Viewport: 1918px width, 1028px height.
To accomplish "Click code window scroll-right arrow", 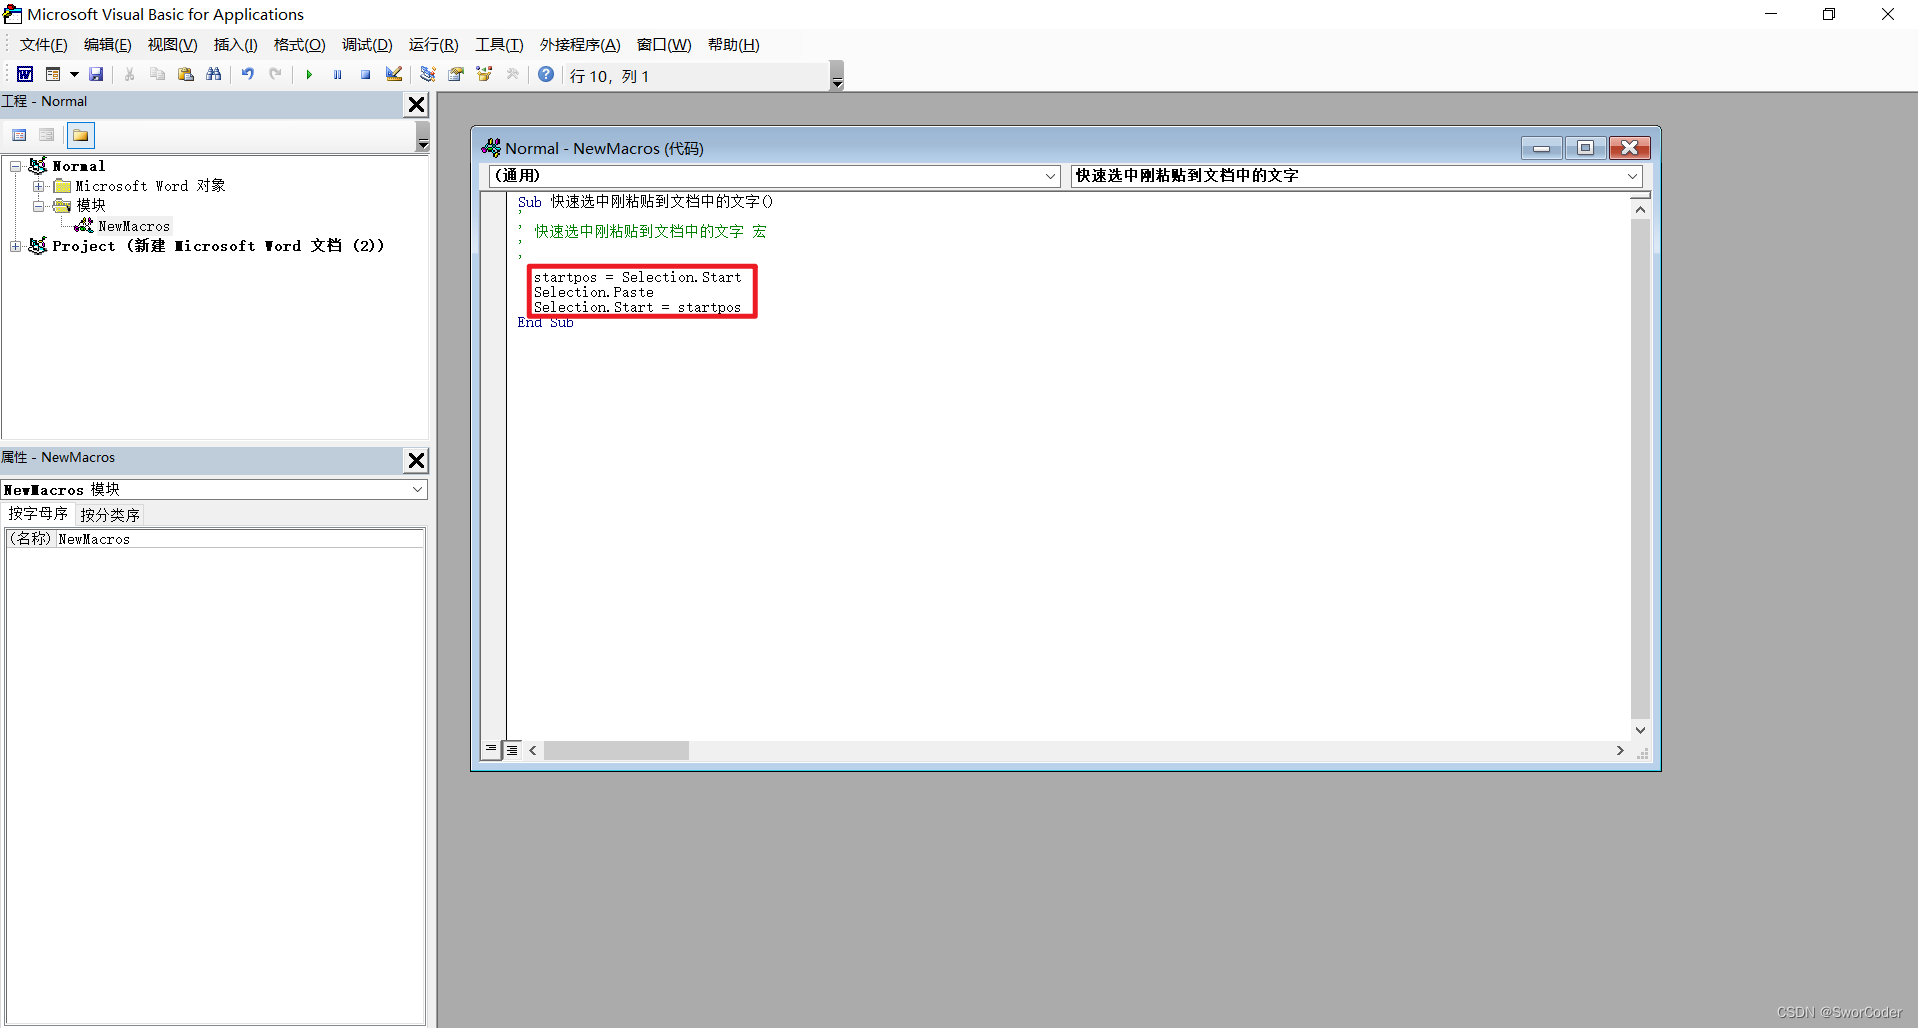I will click(1620, 750).
